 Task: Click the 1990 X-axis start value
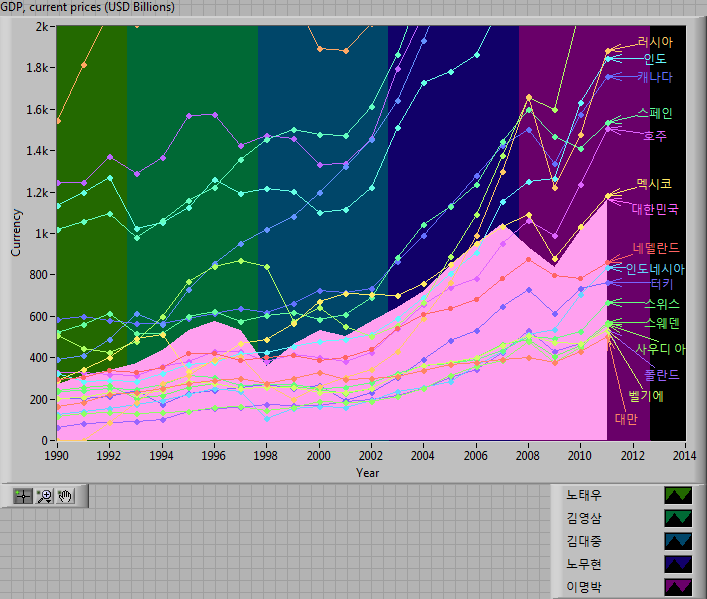point(56,456)
